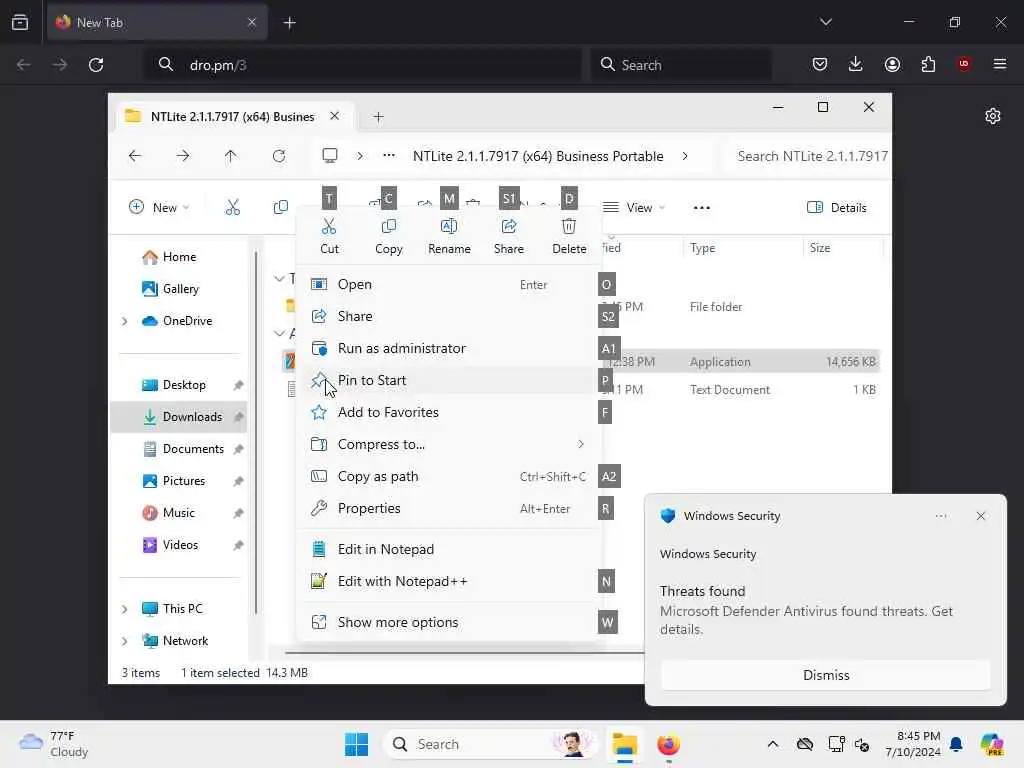1024x768 pixels.
Task: Select Share entry in context menu list
Action: pos(449,316)
